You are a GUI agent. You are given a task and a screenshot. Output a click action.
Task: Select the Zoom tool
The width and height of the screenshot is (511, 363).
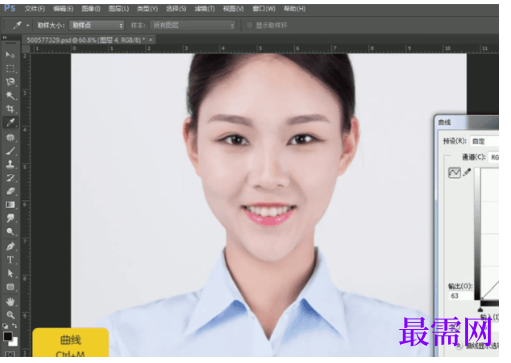10,315
